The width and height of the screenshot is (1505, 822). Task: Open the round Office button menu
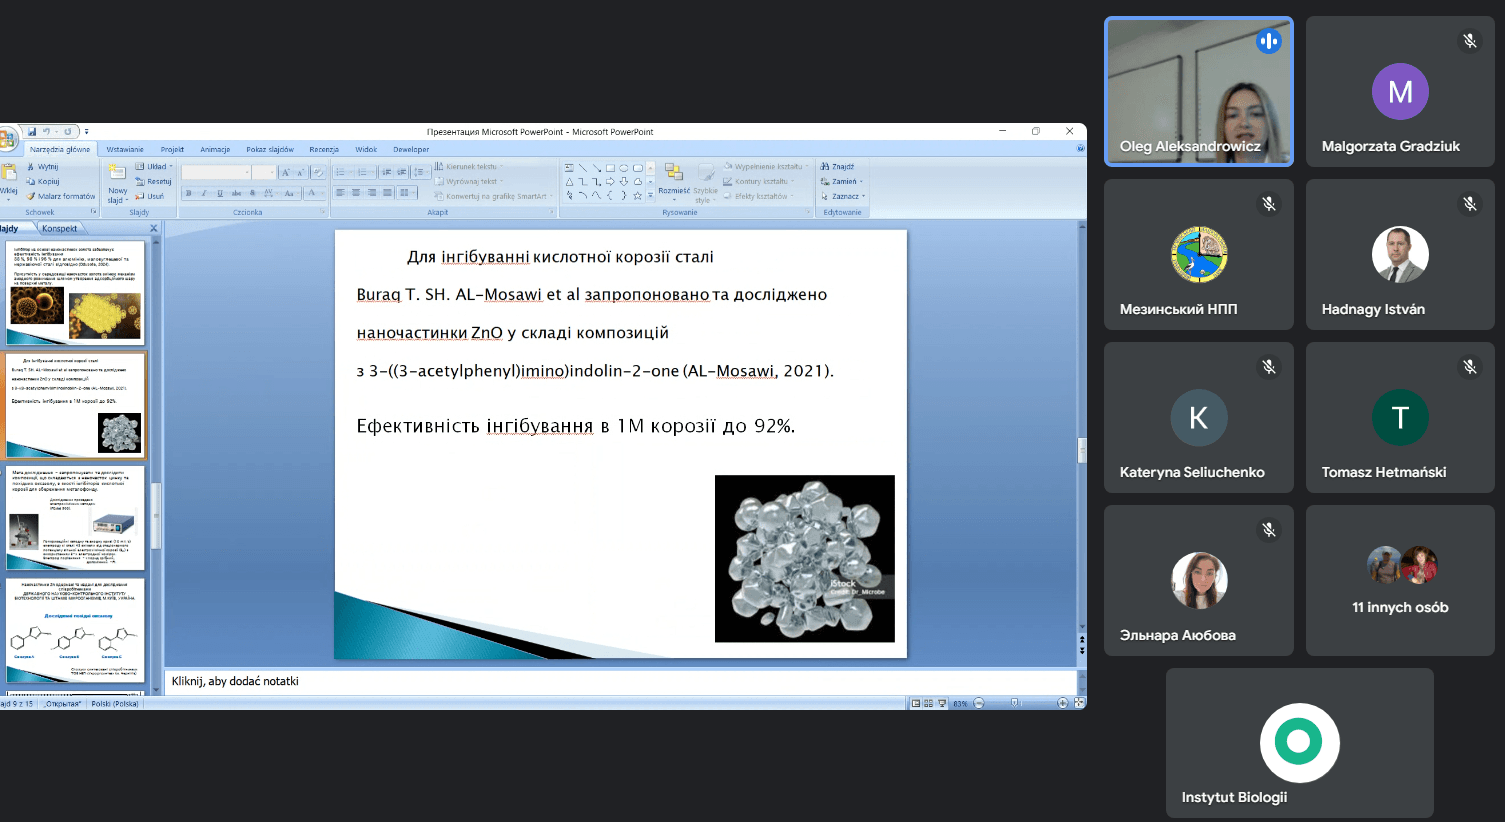[x=8, y=138]
